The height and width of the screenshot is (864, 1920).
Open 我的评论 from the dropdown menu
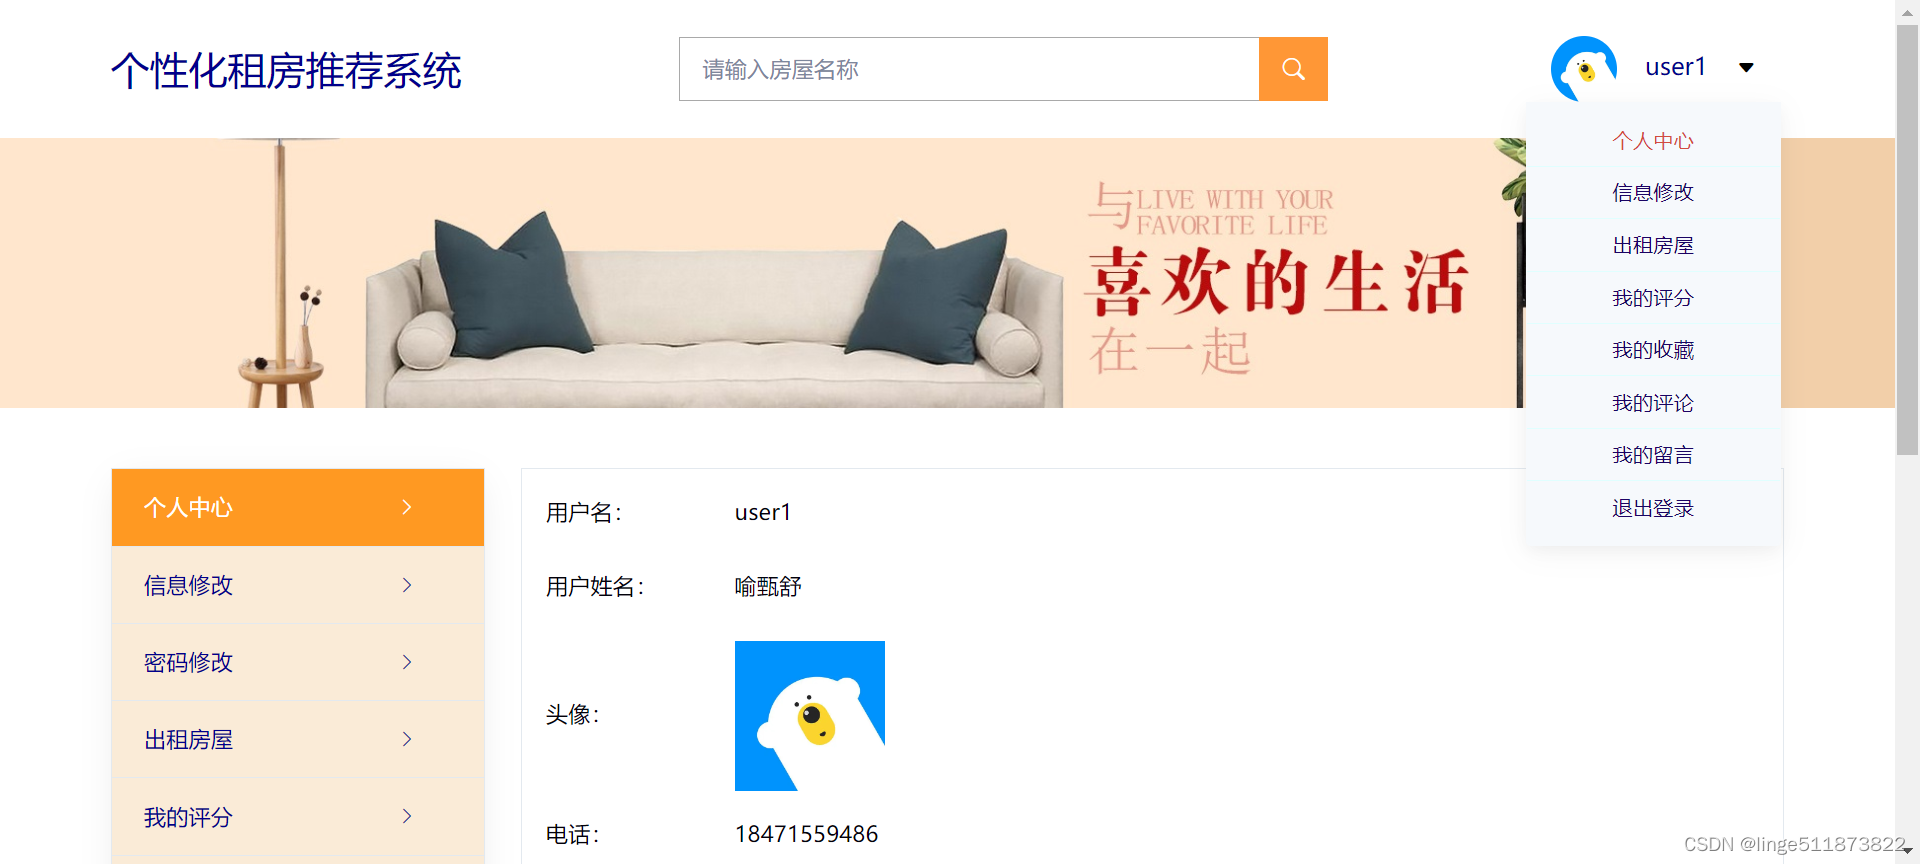point(1653,403)
